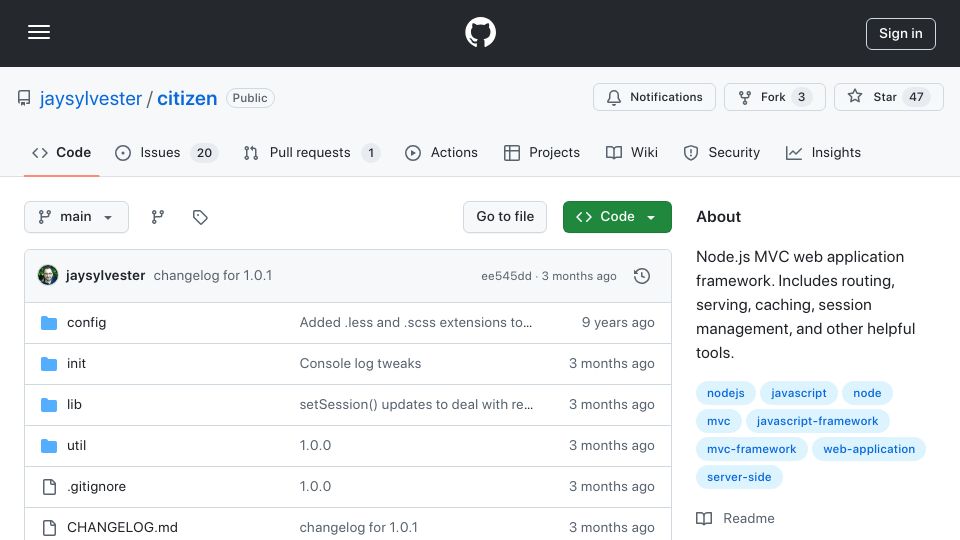Click the config folder icon

49,323
